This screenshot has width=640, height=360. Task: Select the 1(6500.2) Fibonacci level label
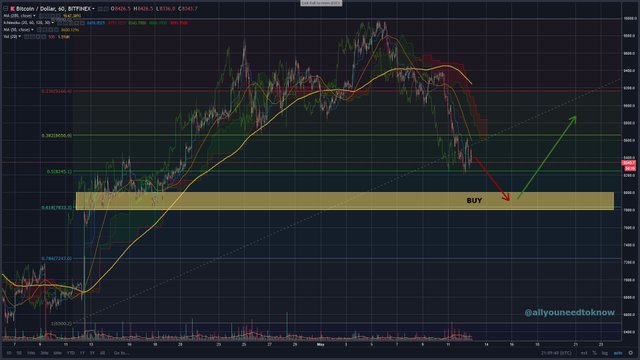(x=61, y=323)
